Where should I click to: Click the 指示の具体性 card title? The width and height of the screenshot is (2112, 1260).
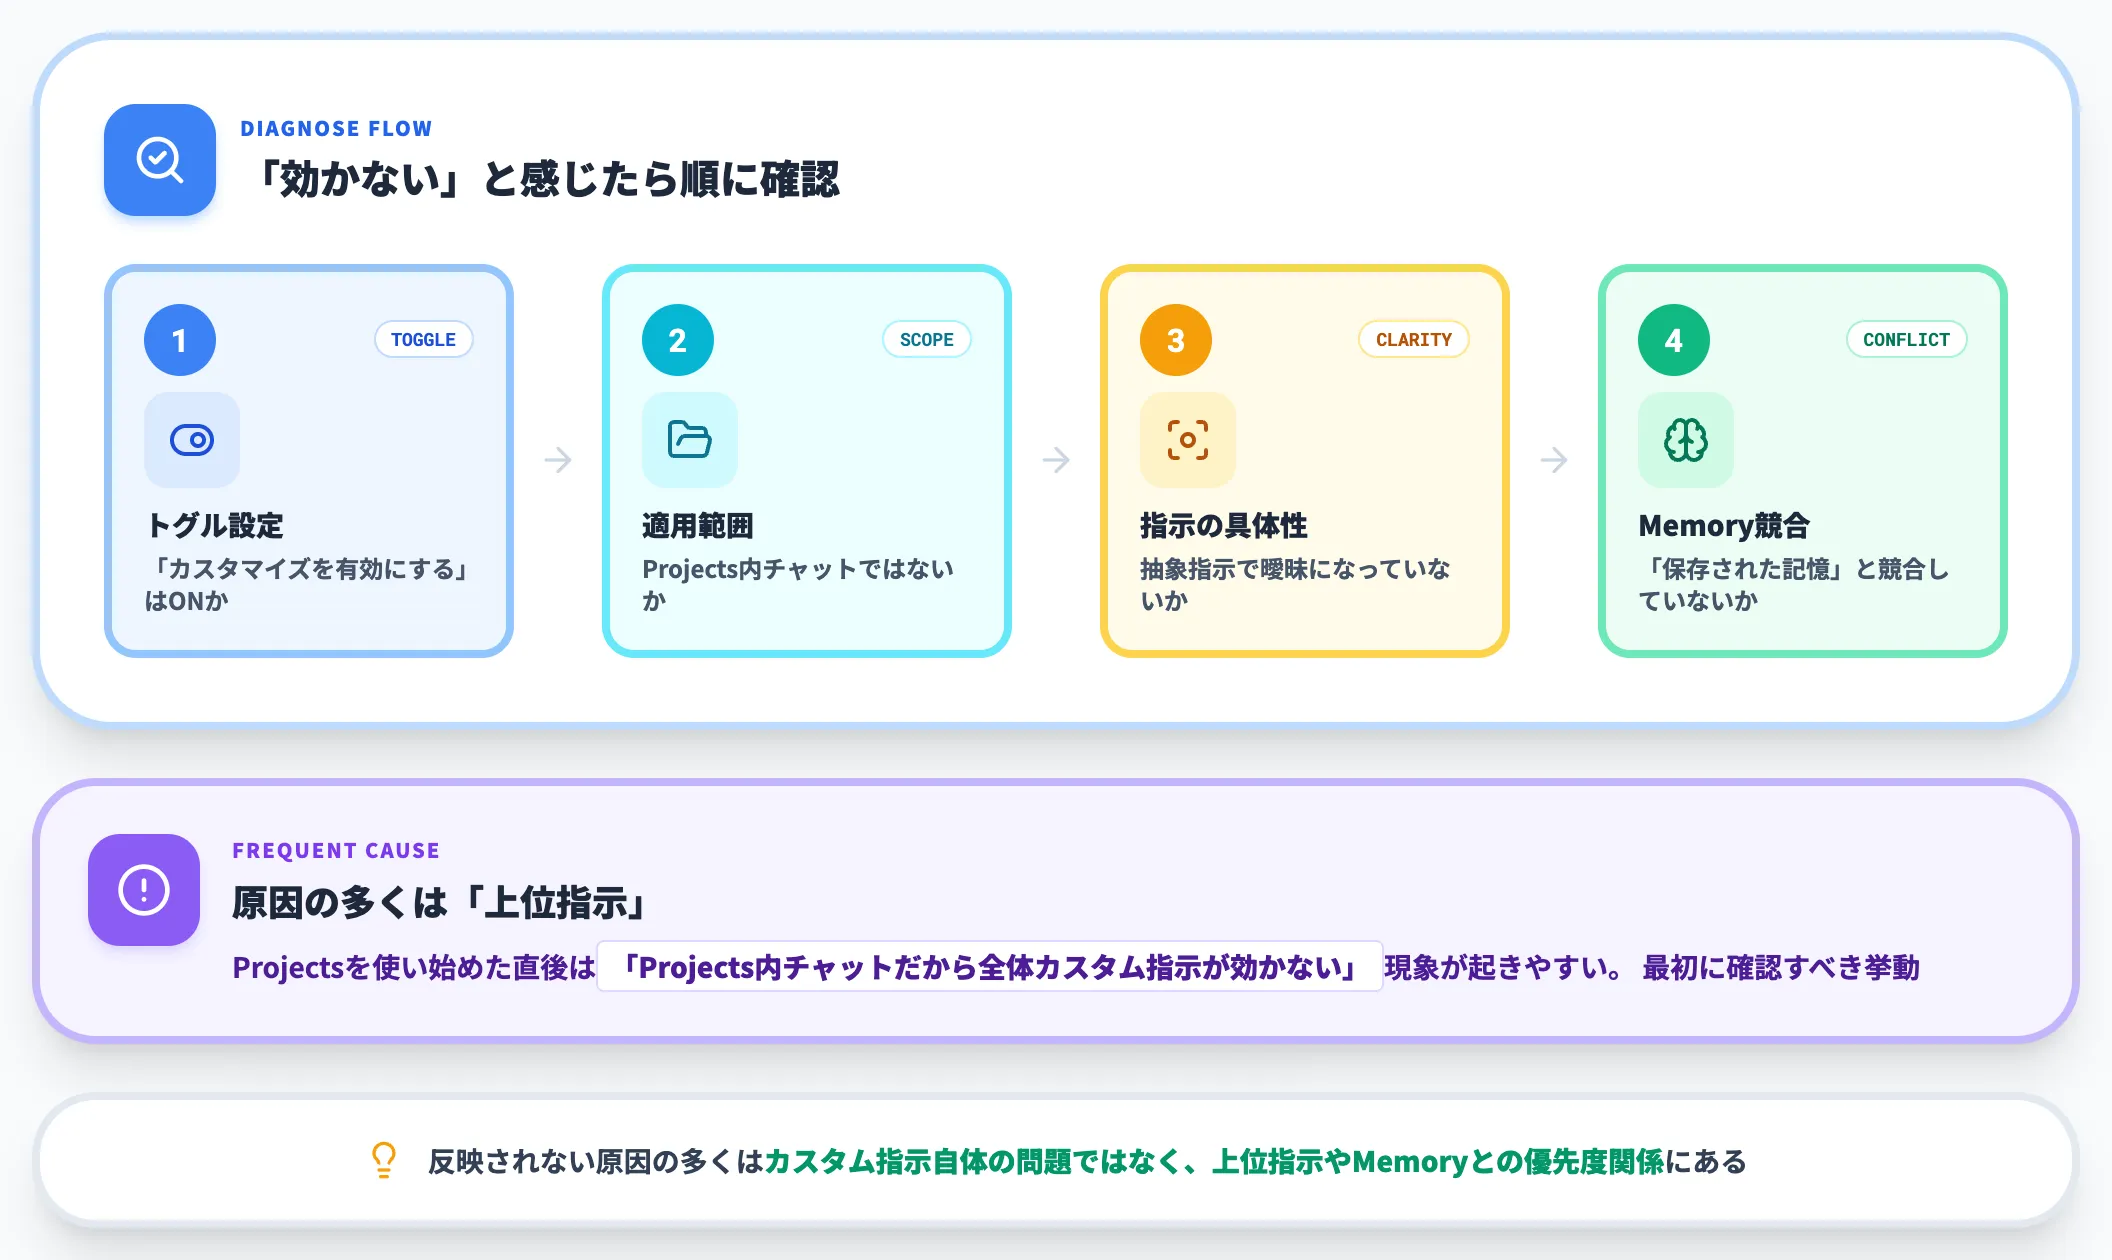point(1224,525)
